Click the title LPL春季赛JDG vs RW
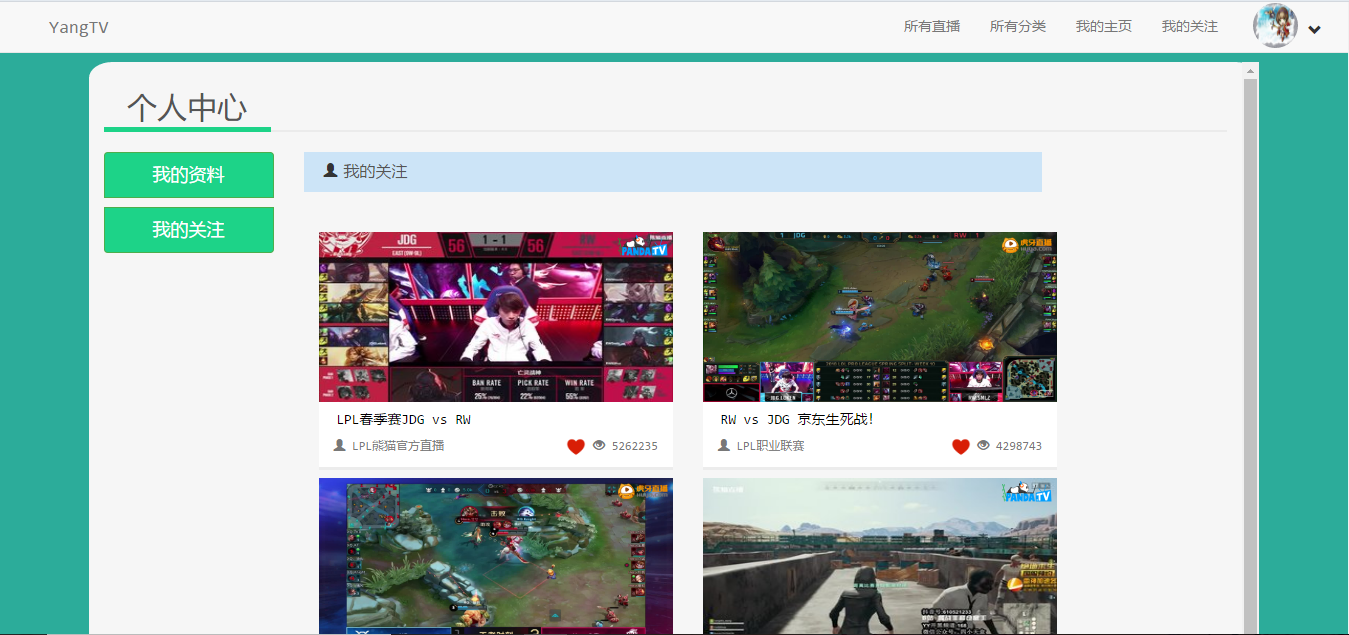This screenshot has width=1349, height=635. [x=404, y=419]
